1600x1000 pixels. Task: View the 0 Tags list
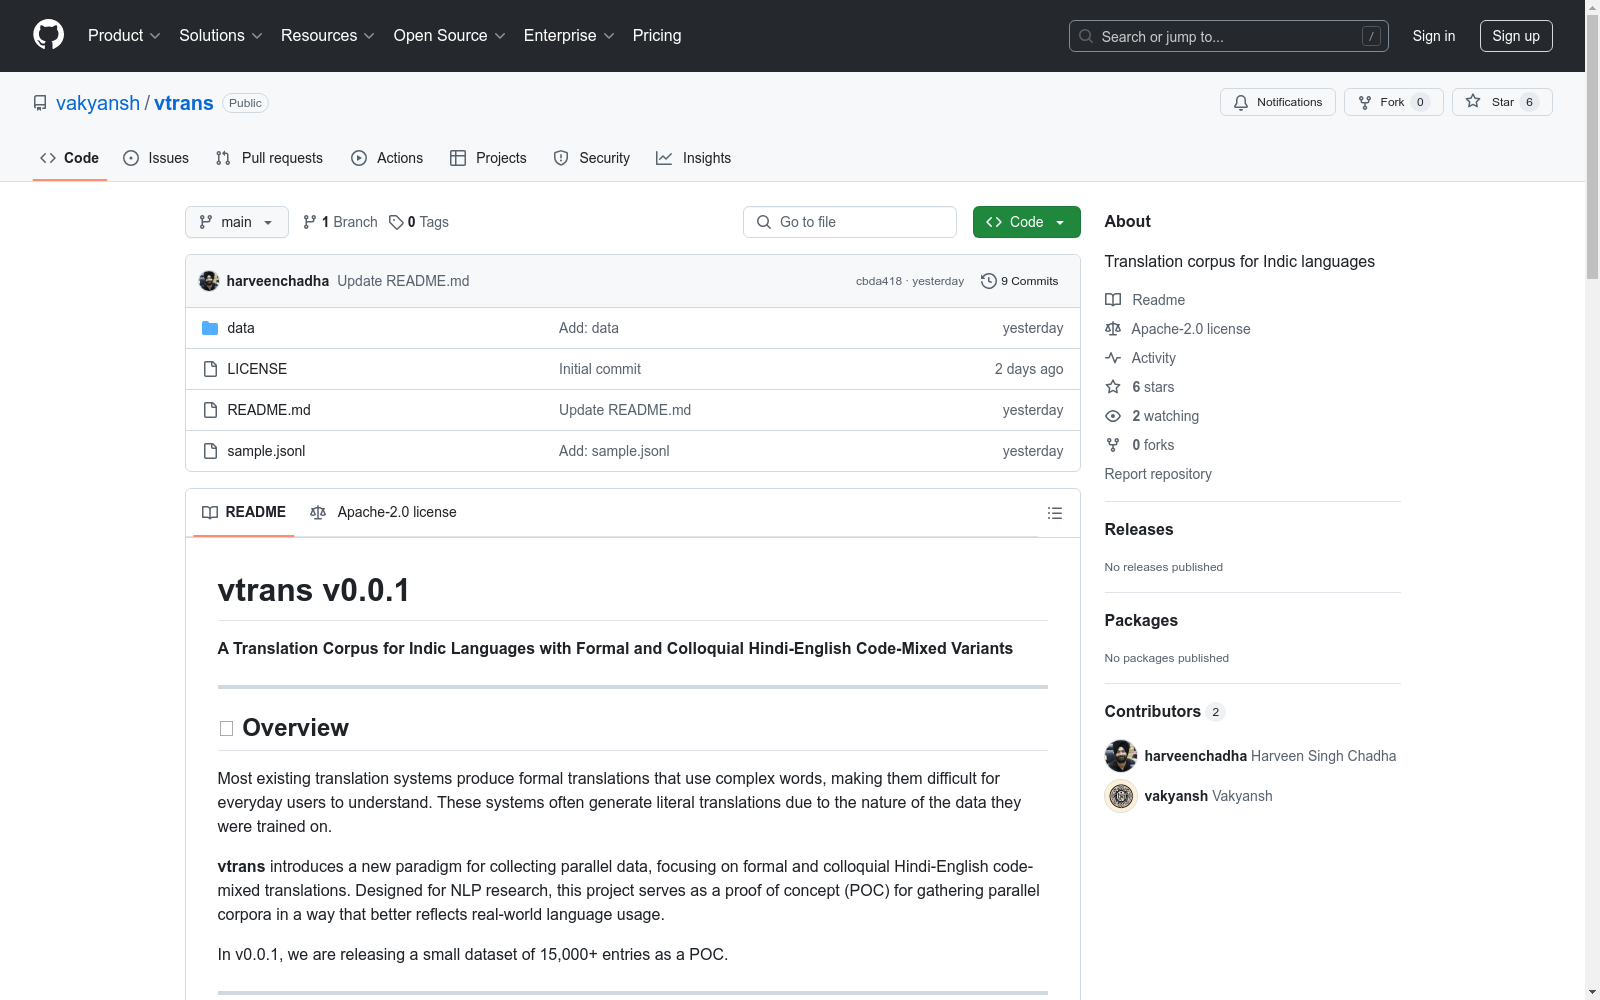(x=419, y=222)
